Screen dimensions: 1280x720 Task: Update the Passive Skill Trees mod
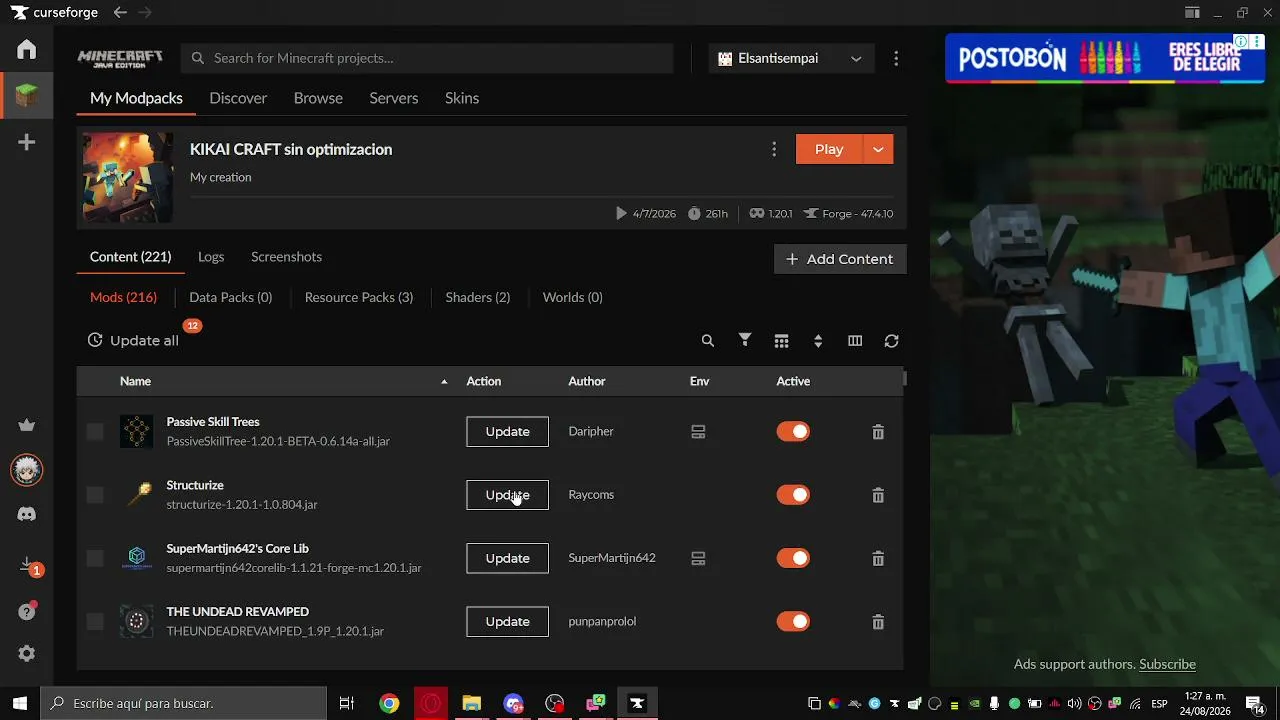coord(507,431)
